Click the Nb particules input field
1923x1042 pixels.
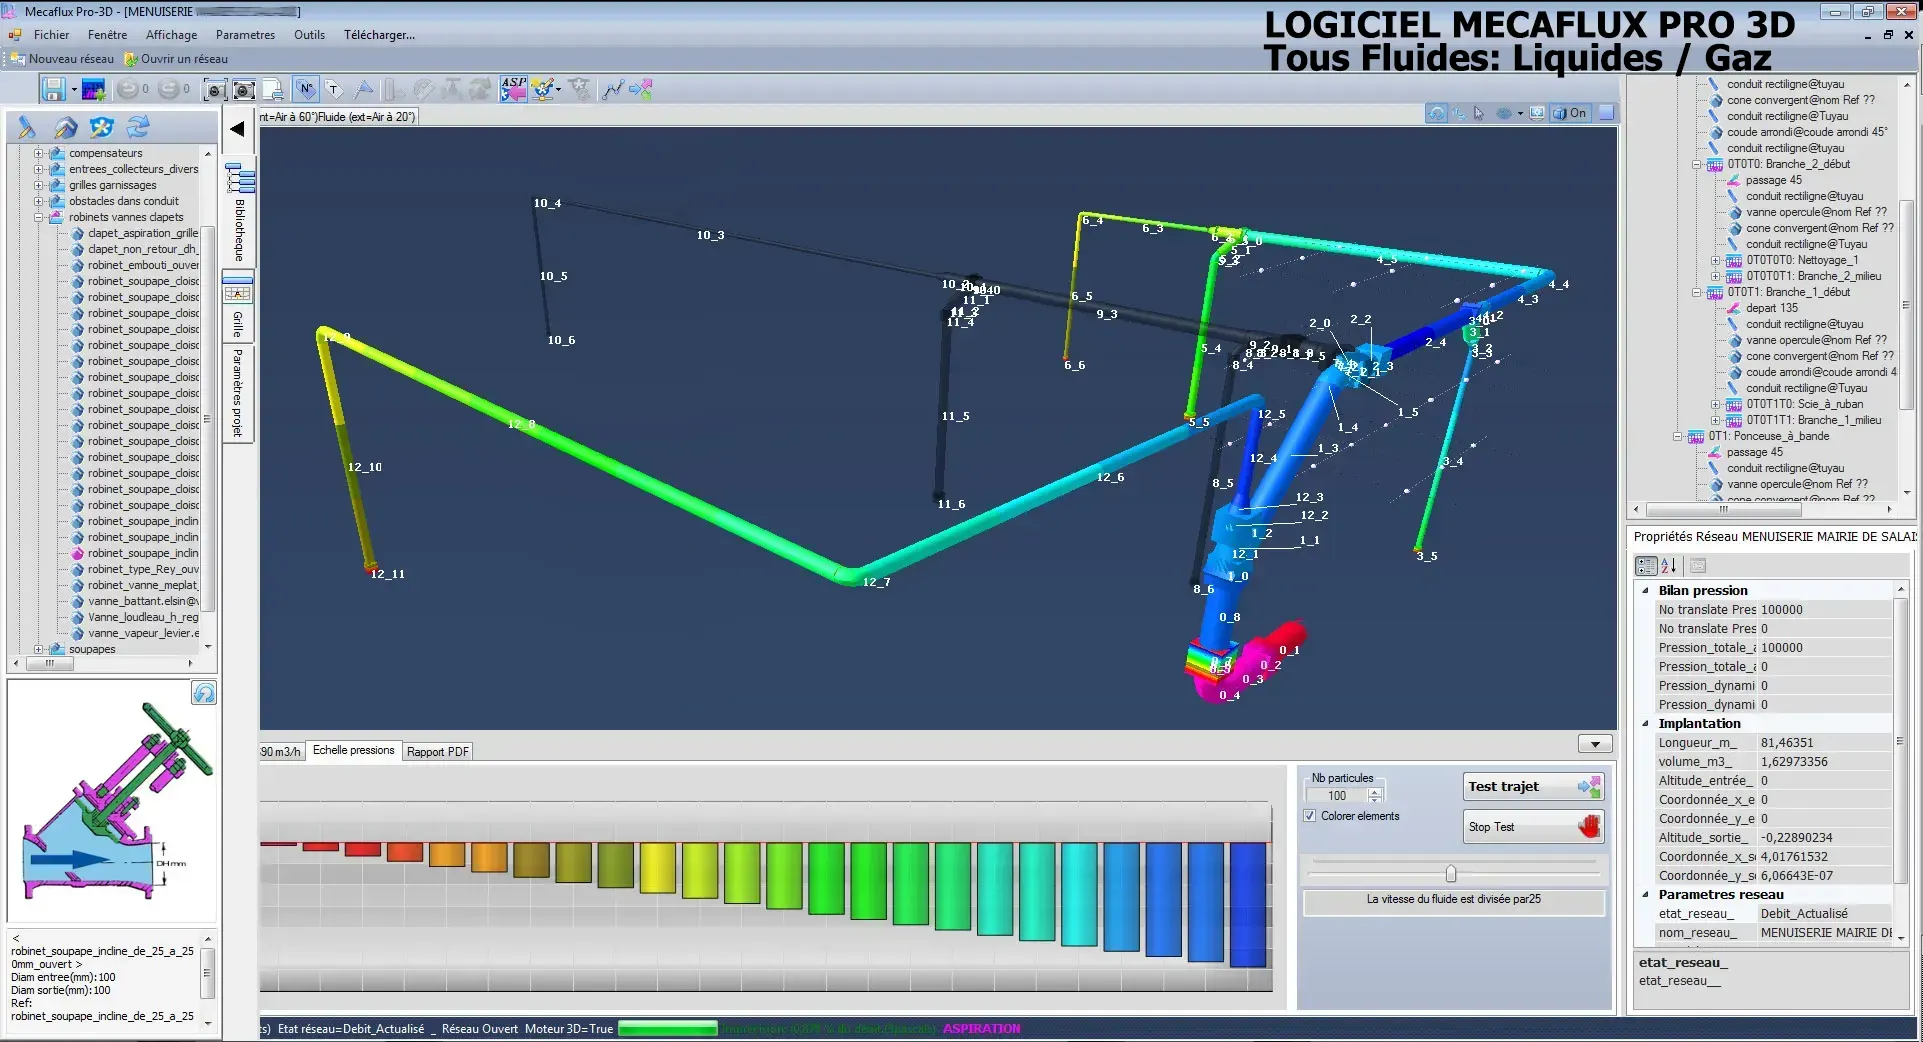click(1337, 796)
